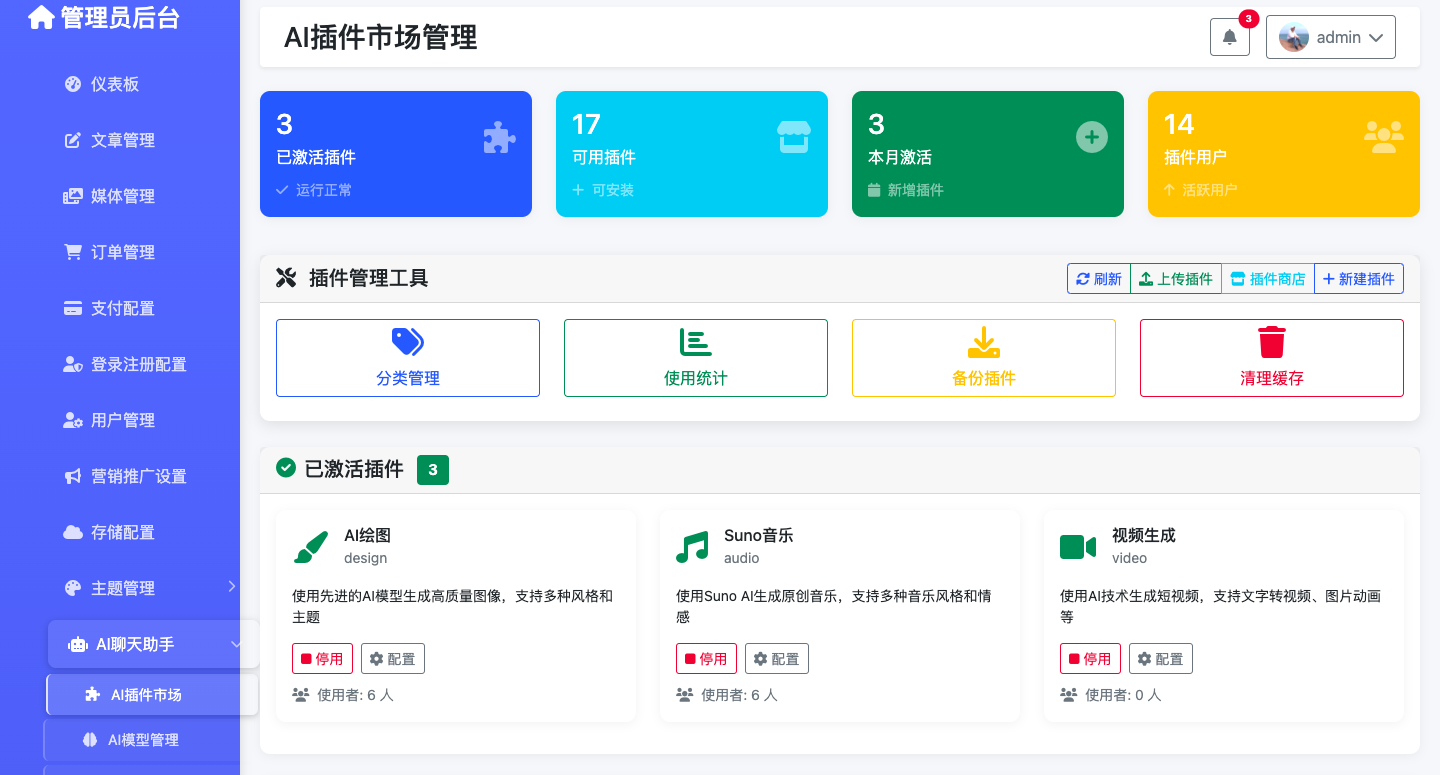The width and height of the screenshot is (1440, 775).
Task: Click the trash icon above 清理缓存
Action: click(x=1272, y=342)
